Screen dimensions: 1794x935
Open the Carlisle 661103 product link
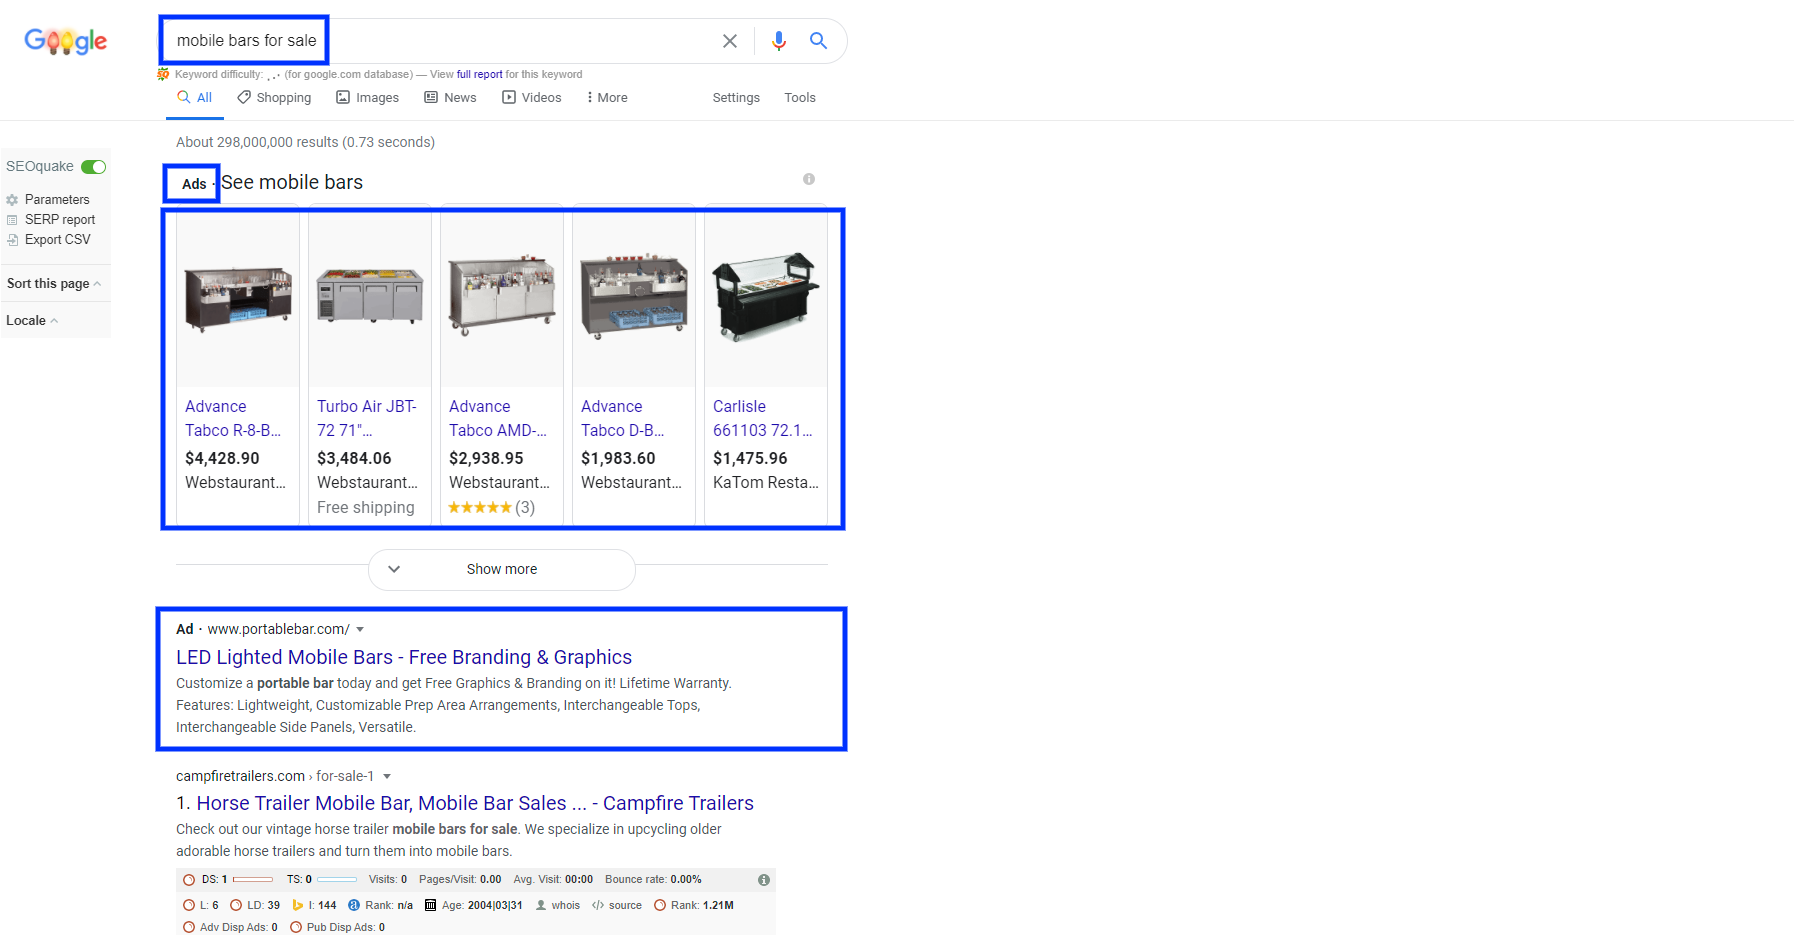click(763, 419)
